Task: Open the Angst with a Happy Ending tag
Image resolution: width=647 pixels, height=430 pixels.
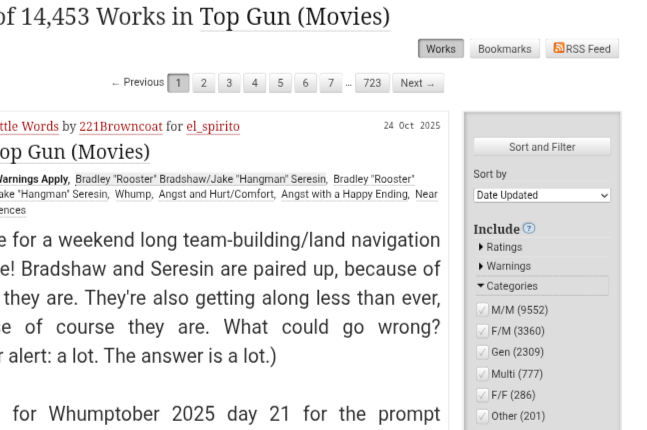Action: tap(345, 194)
